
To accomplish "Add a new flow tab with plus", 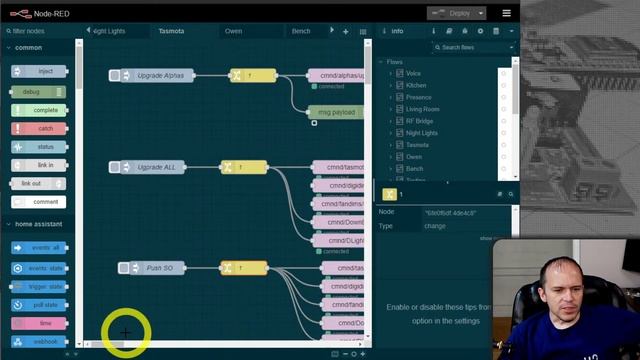I will tap(346, 31).
